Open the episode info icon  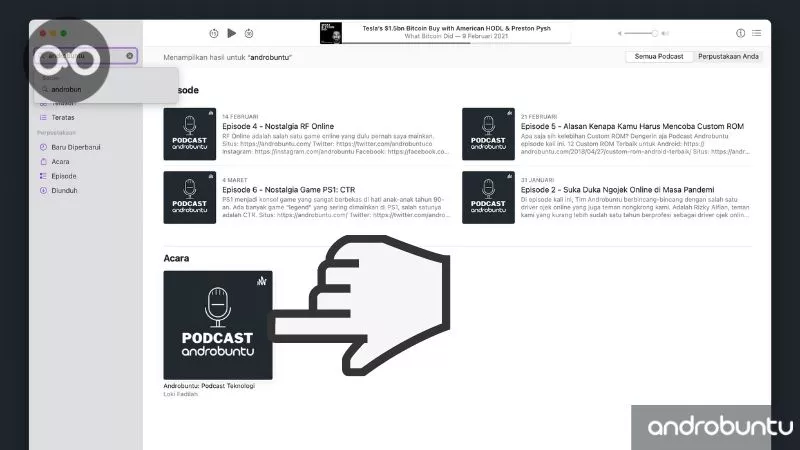[740, 33]
